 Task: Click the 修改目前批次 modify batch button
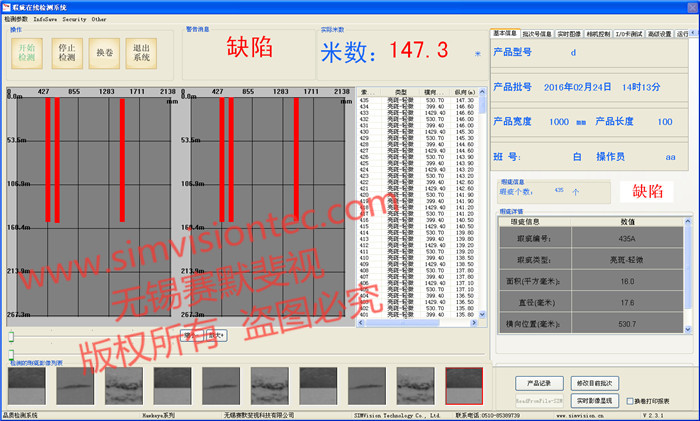(x=592, y=382)
